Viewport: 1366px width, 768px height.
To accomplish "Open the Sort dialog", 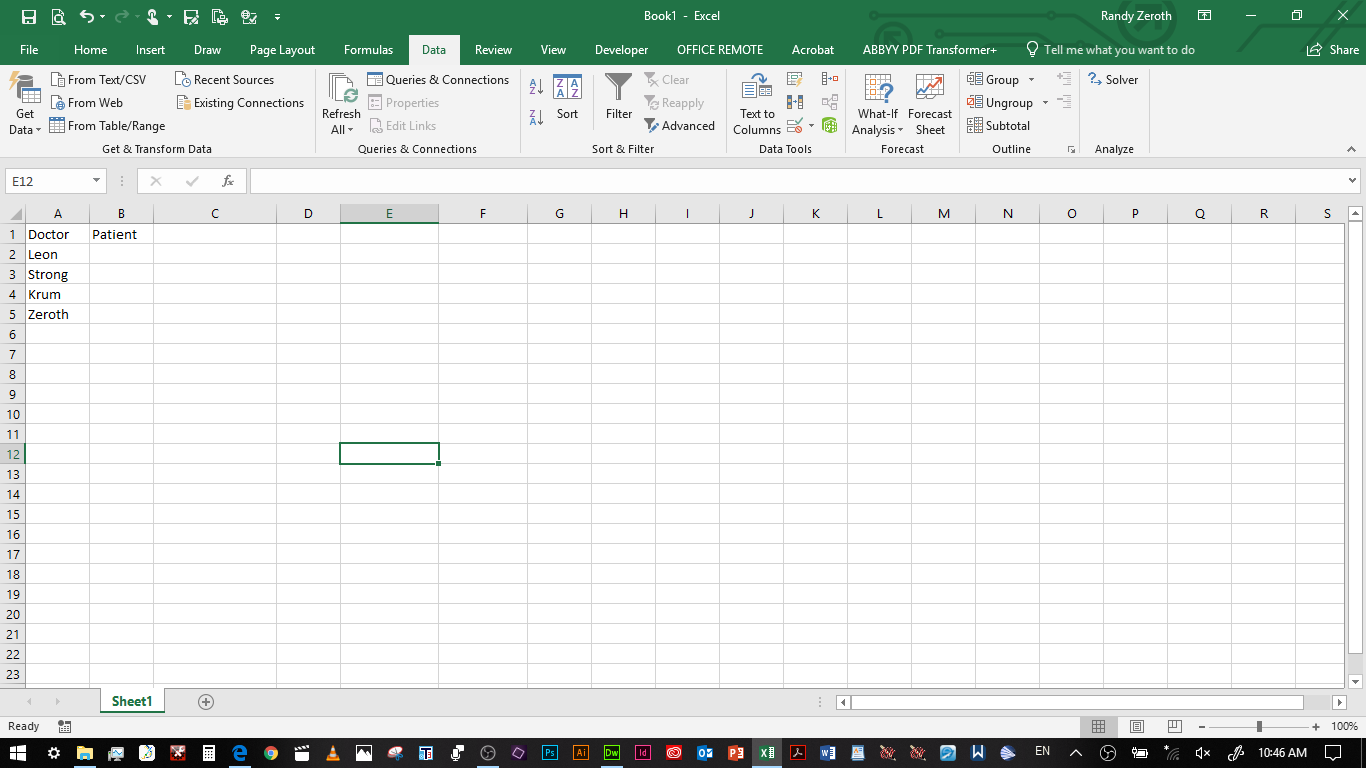I will click(567, 98).
